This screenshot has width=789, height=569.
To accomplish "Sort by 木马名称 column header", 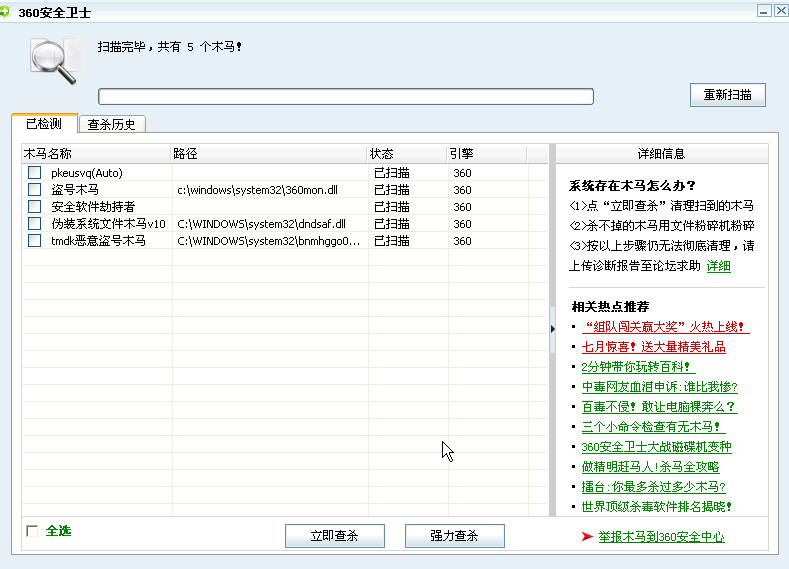I will point(96,153).
